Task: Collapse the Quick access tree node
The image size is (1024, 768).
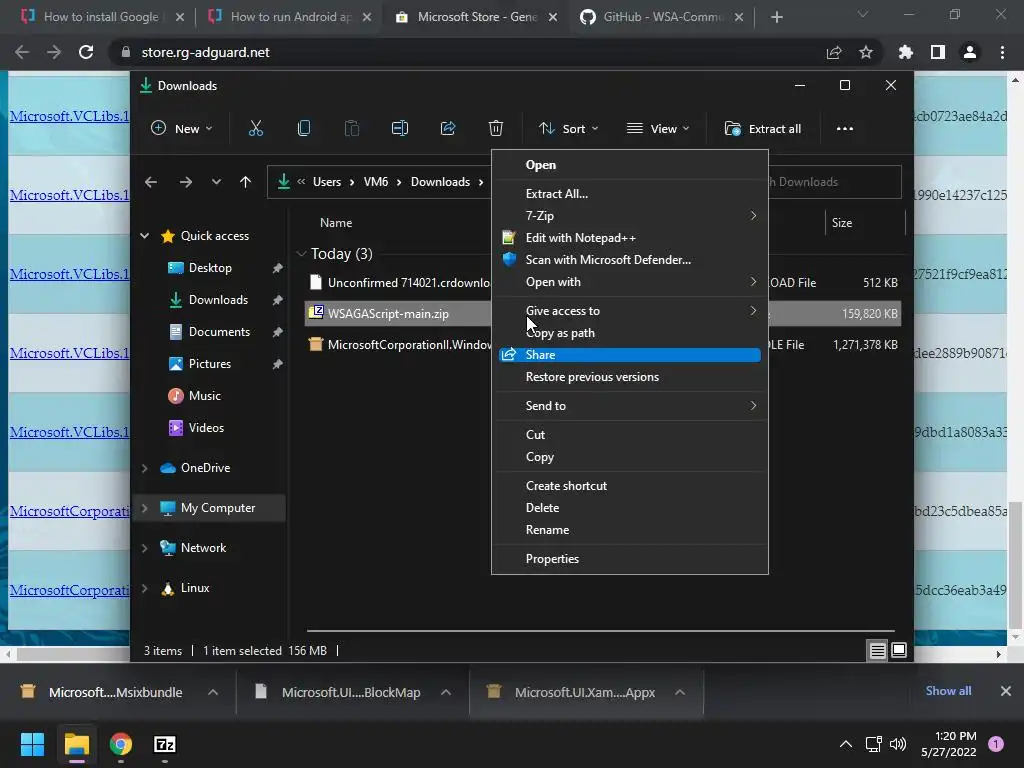Action: click(x=144, y=236)
